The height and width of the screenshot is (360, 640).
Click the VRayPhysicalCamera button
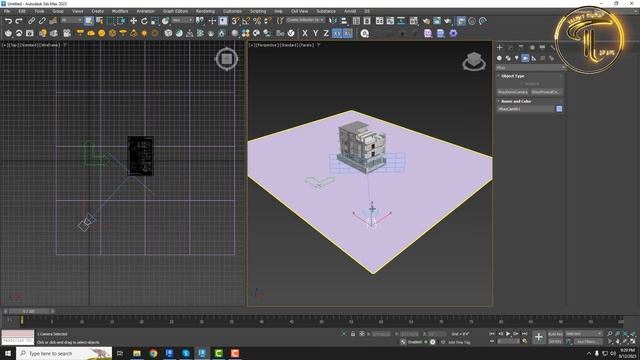[547, 92]
